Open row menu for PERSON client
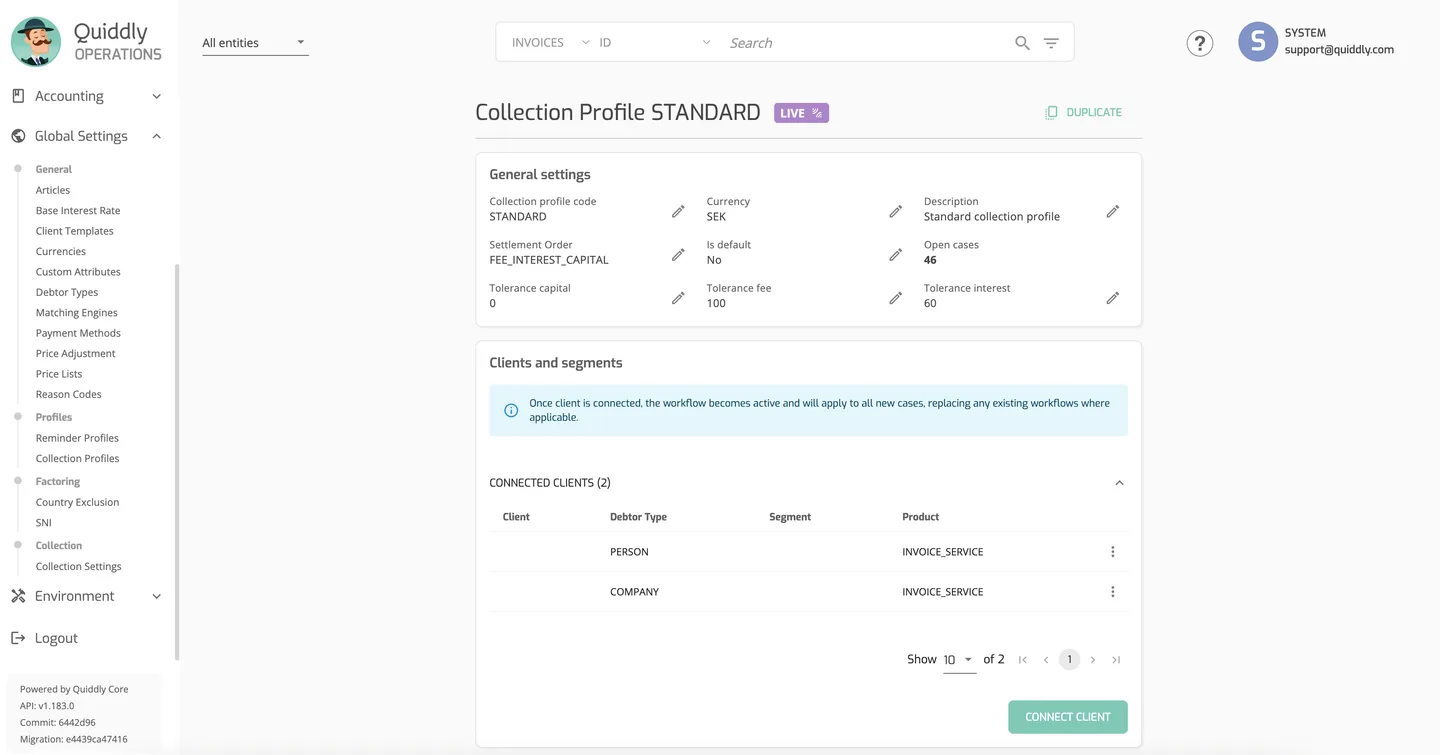The width and height of the screenshot is (1440, 755). pyautogui.click(x=1112, y=552)
